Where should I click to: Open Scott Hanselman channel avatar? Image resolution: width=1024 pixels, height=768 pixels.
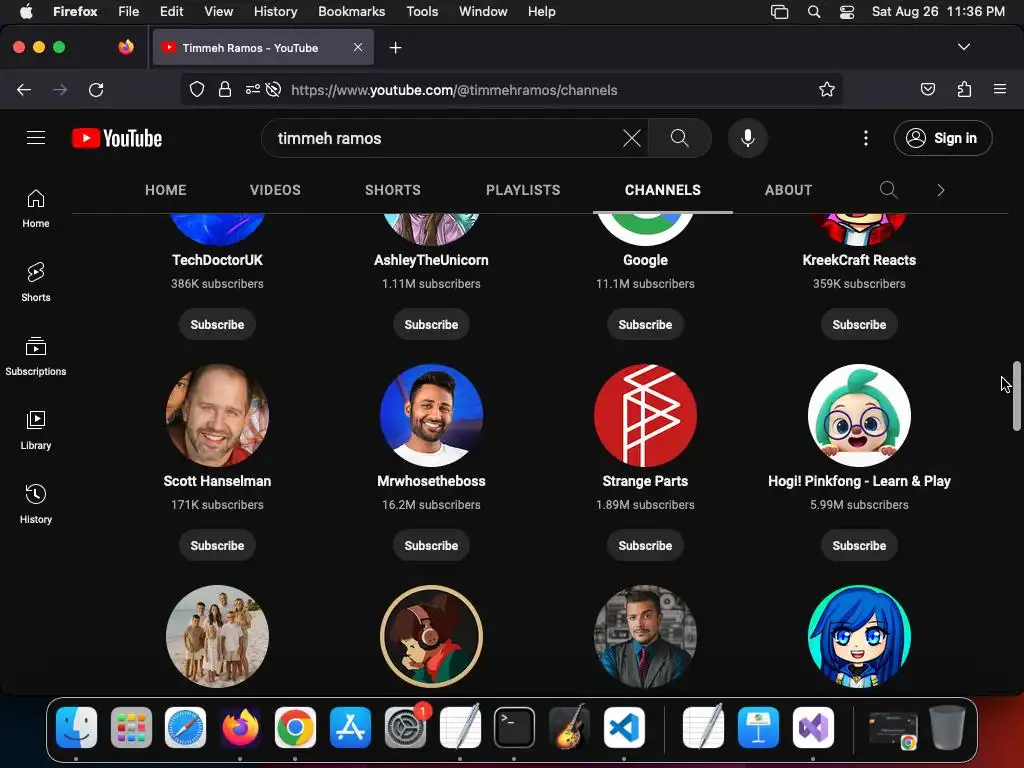217,415
